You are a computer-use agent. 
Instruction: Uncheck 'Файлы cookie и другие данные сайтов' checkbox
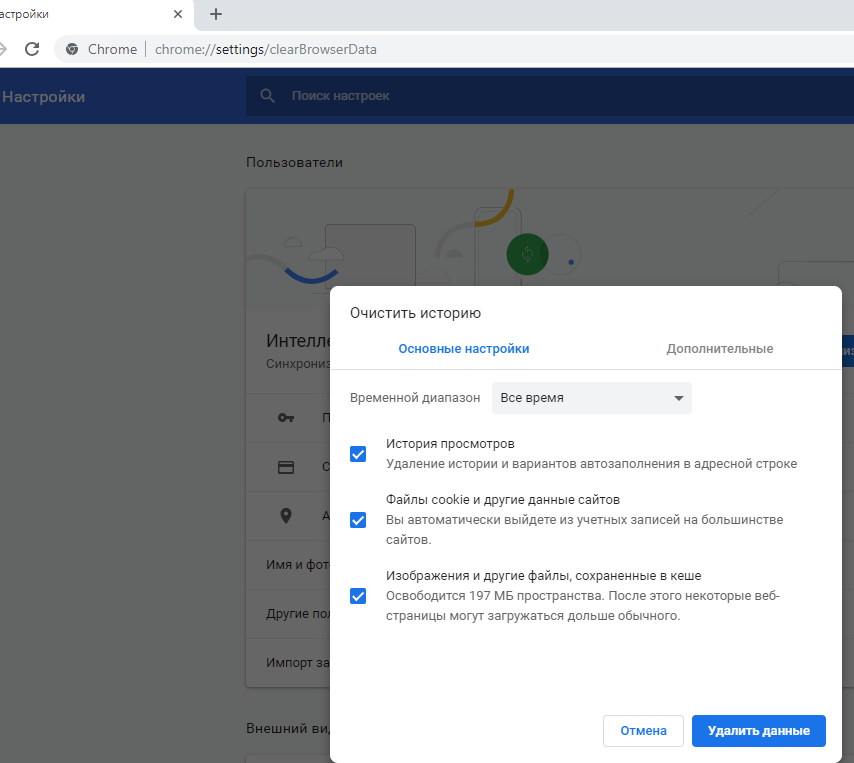(x=358, y=520)
